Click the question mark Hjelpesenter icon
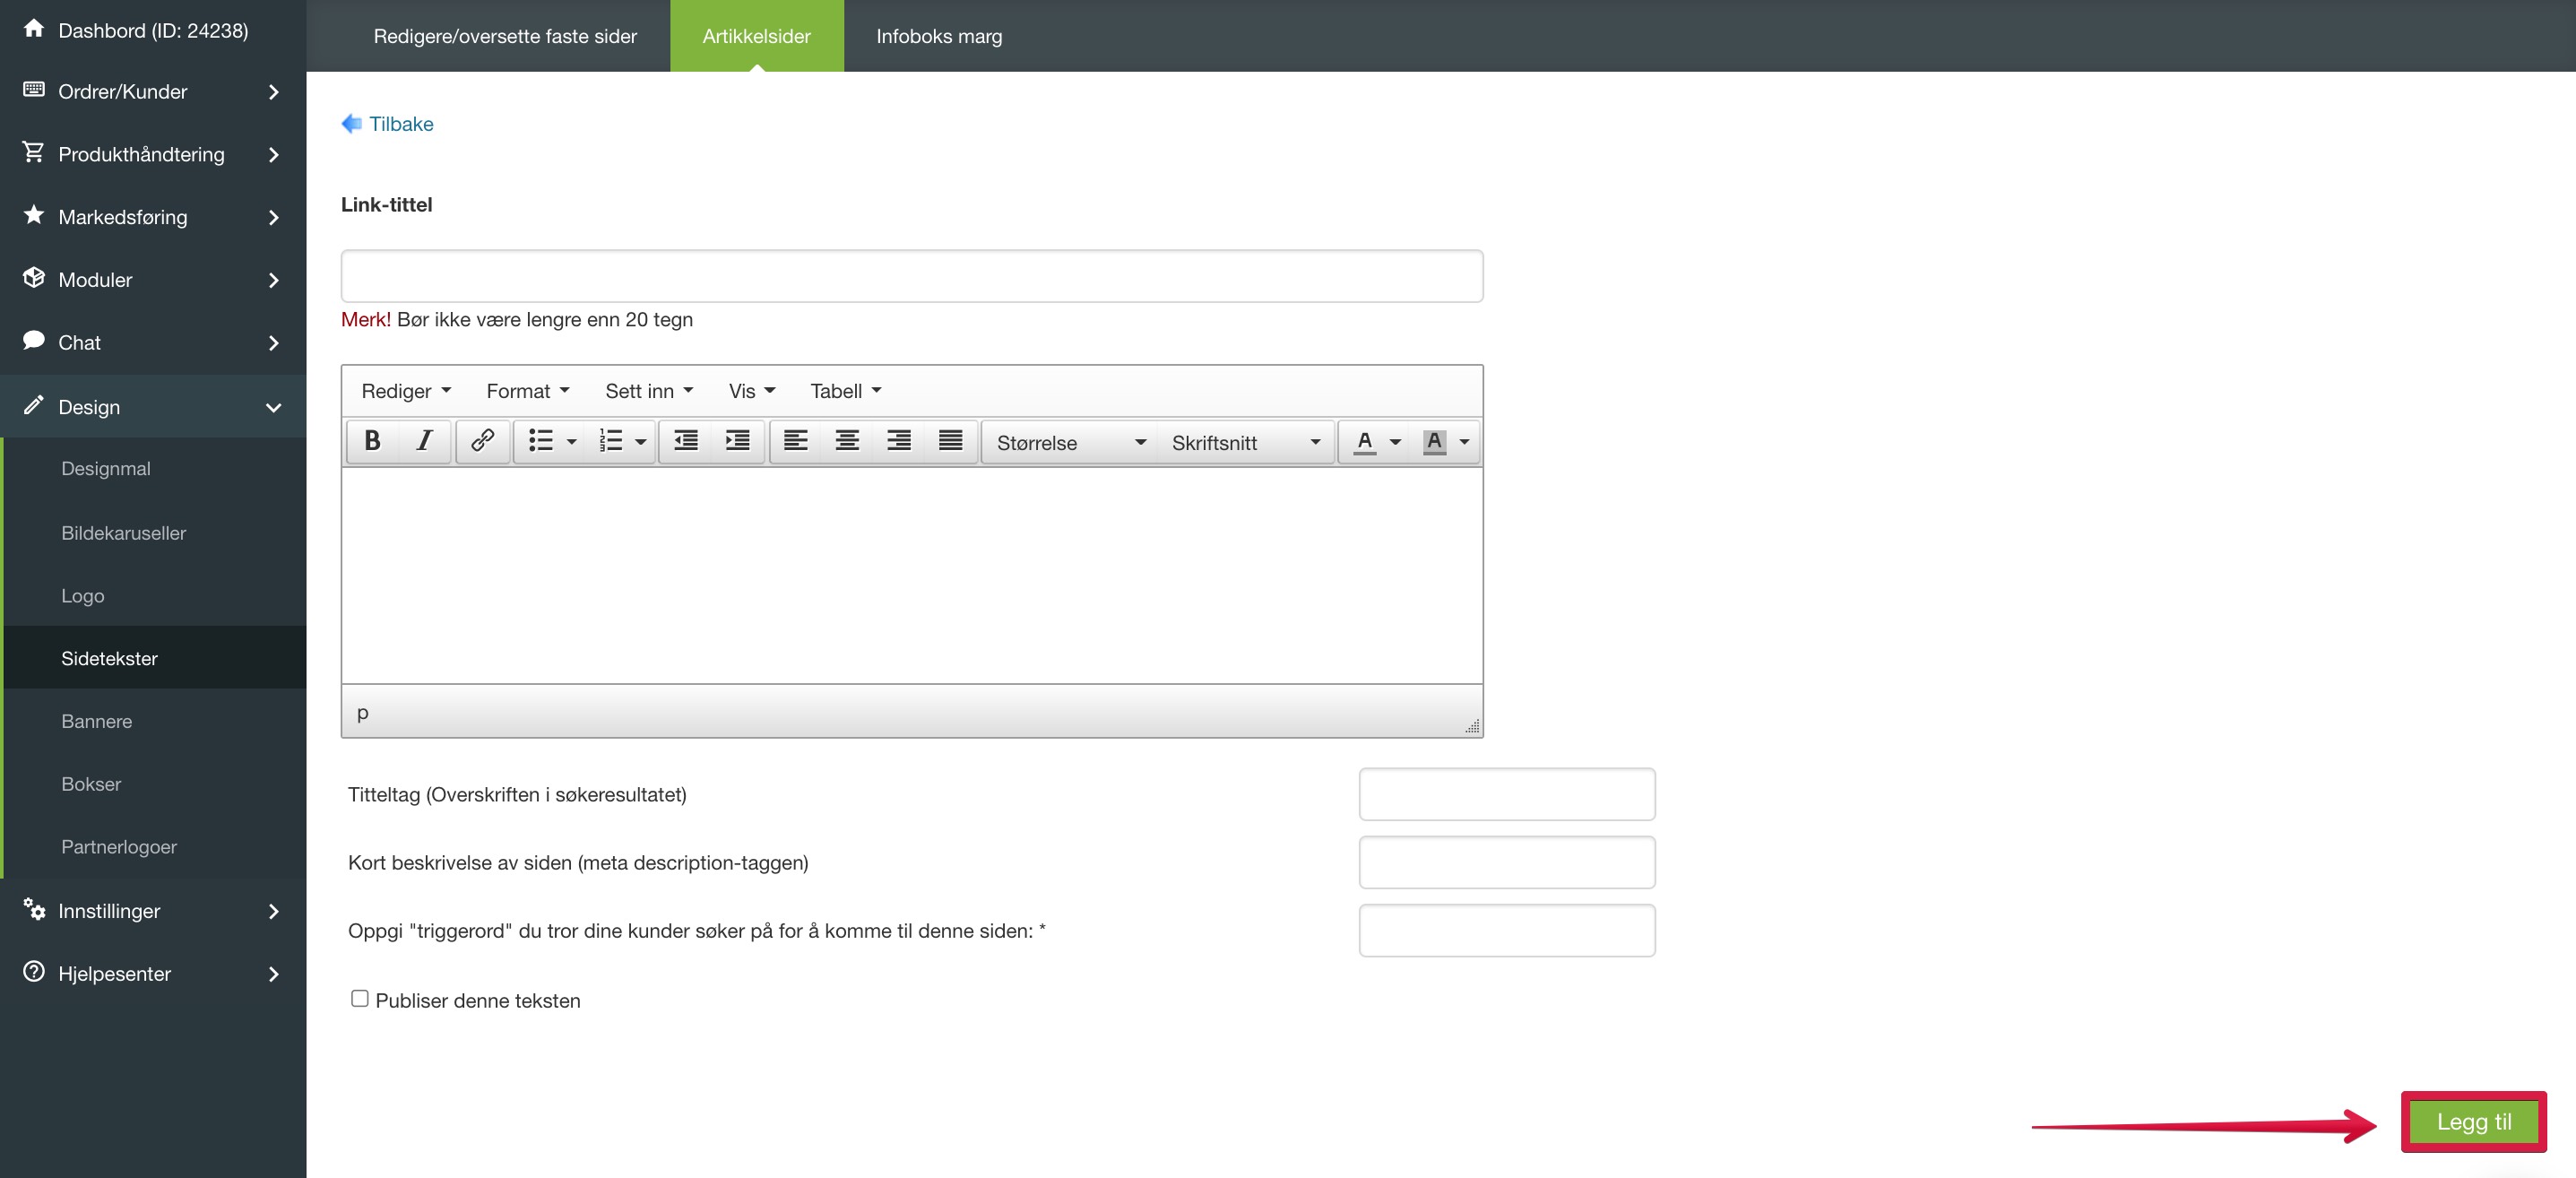The image size is (2576, 1178). pyautogui.click(x=33, y=971)
